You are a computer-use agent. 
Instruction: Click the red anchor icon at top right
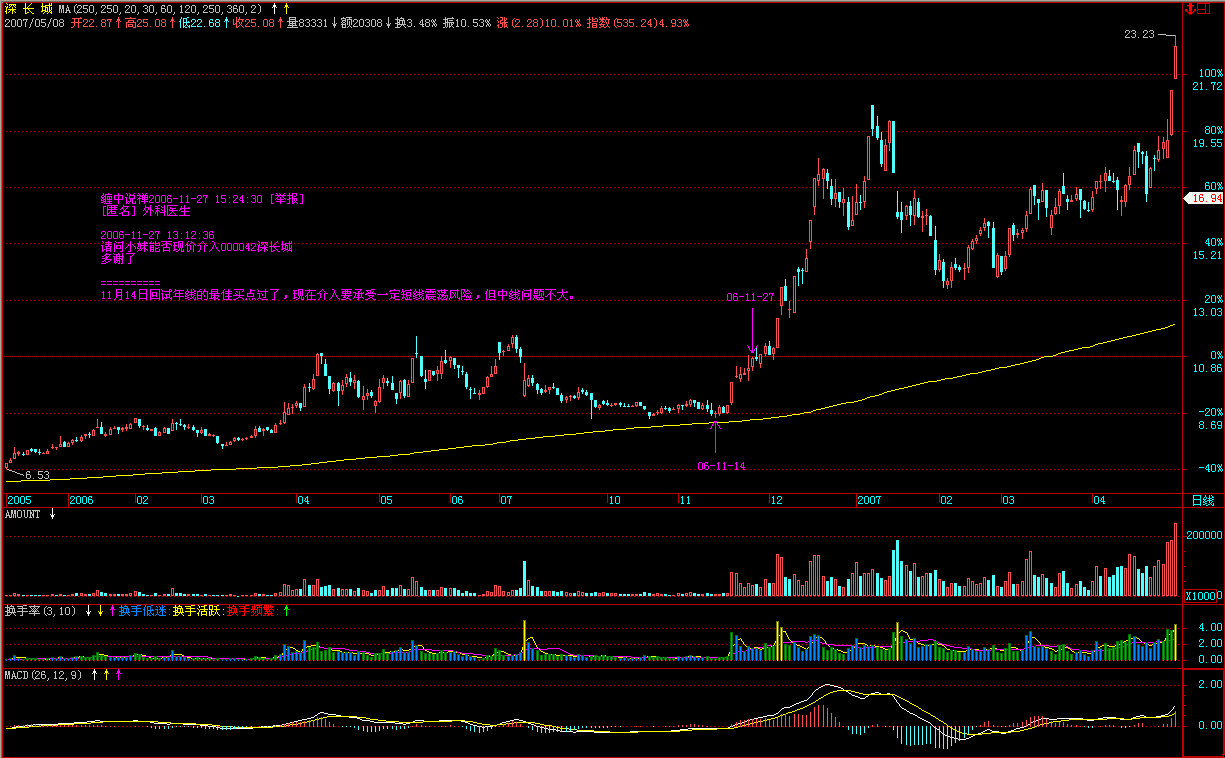click(1190, 9)
